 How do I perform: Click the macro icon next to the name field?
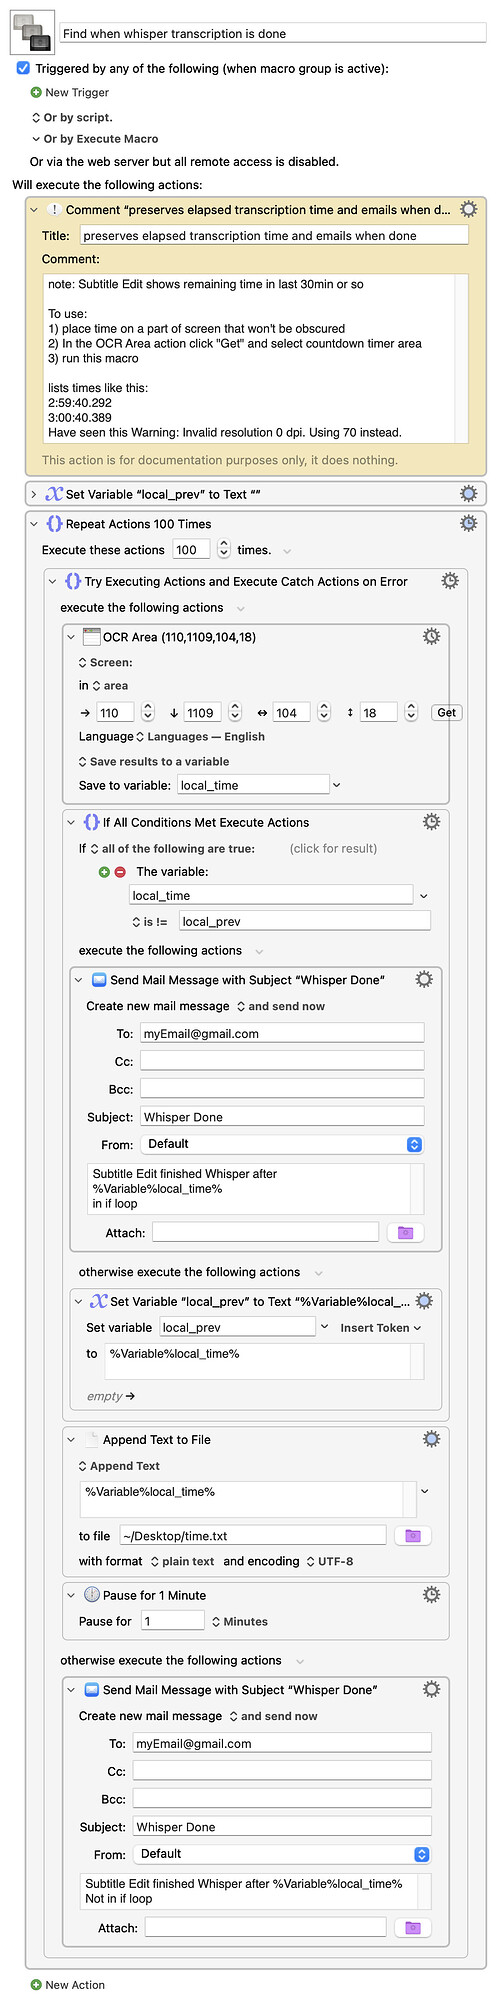tap(31, 33)
